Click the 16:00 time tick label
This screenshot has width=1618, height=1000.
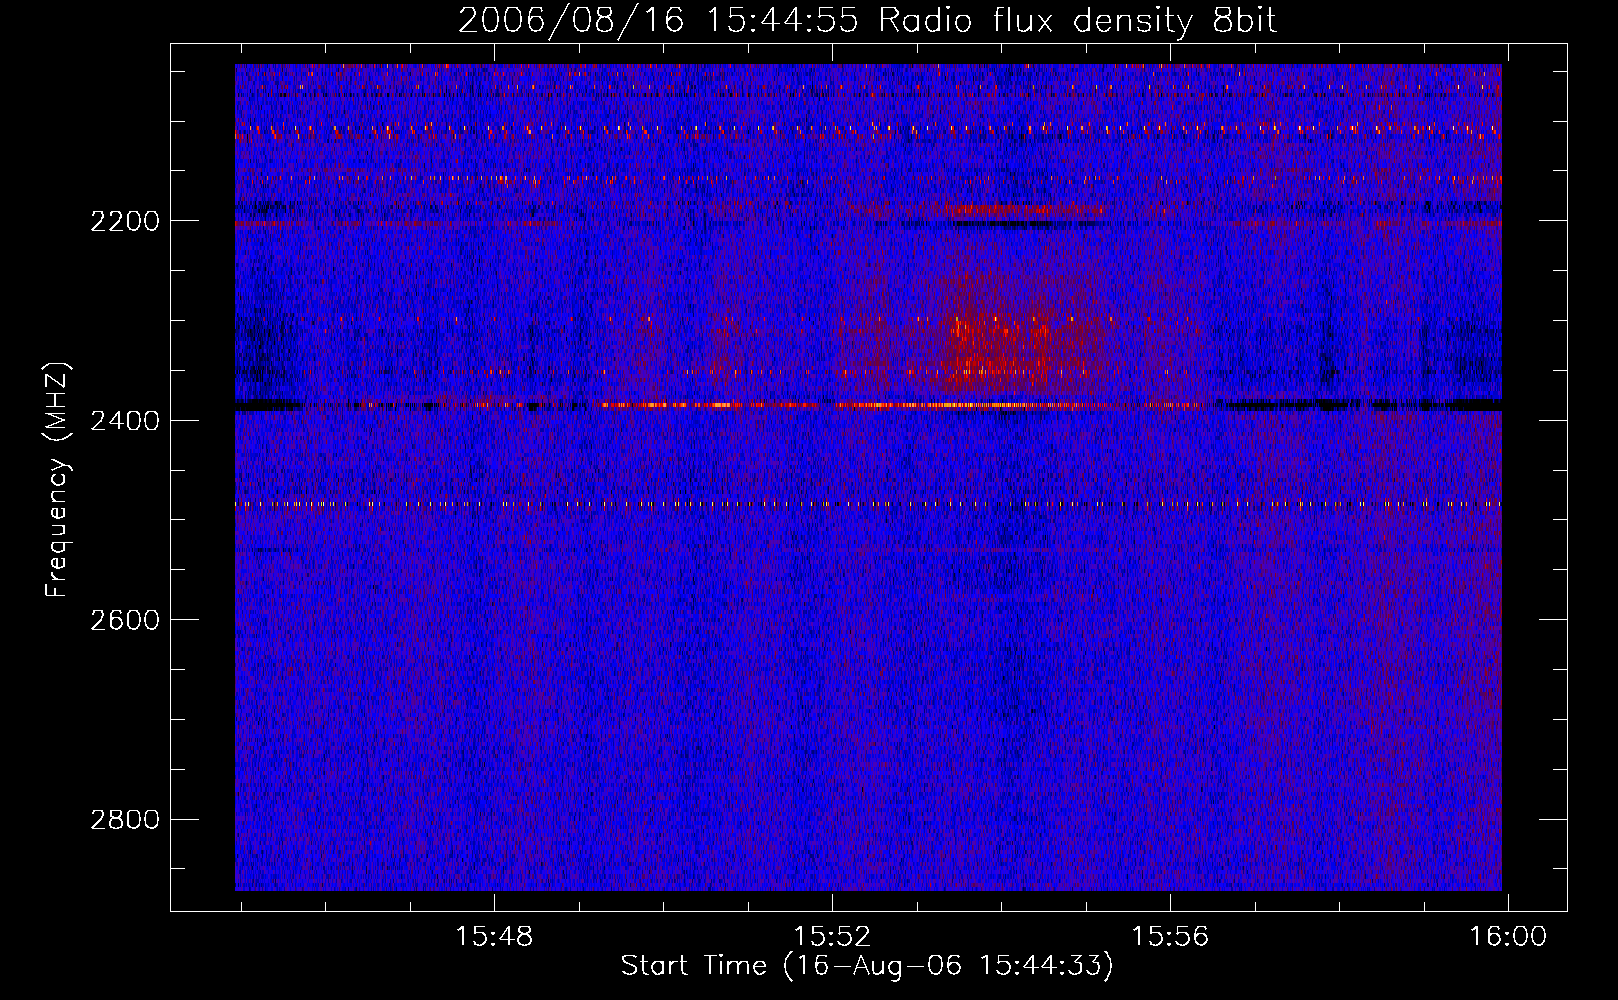(x=1507, y=937)
